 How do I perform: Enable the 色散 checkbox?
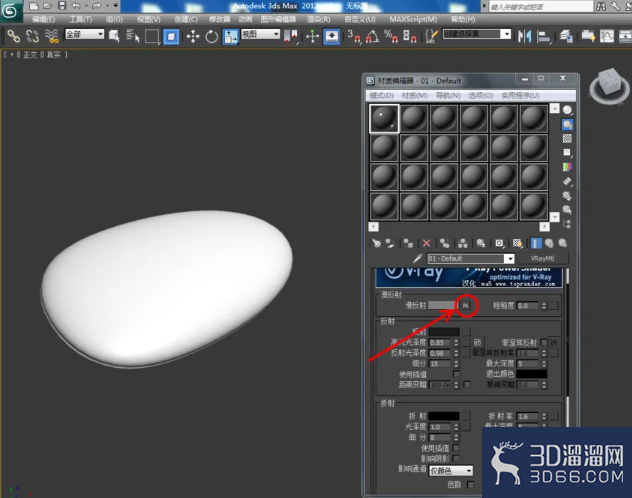[x=470, y=484]
